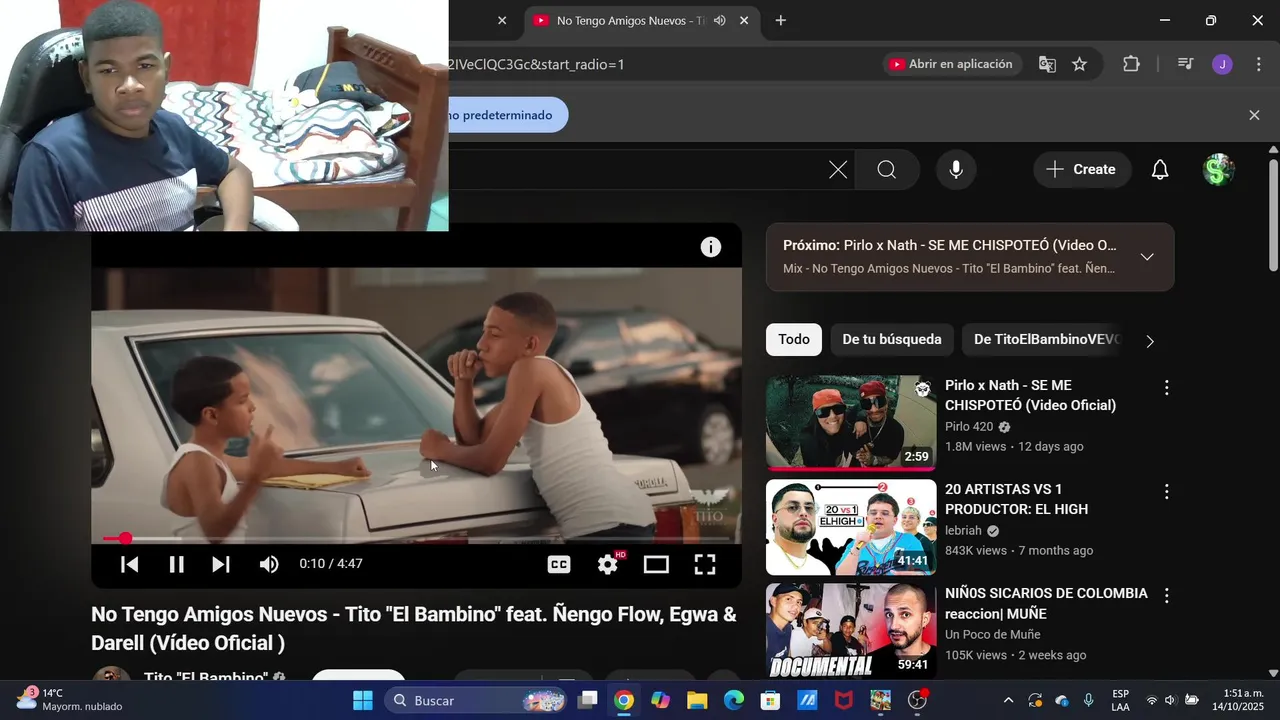The height and width of the screenshot is (720, 1280).
Task: Open the Chrome profile J avatar
Action: tap(1222, 64)
